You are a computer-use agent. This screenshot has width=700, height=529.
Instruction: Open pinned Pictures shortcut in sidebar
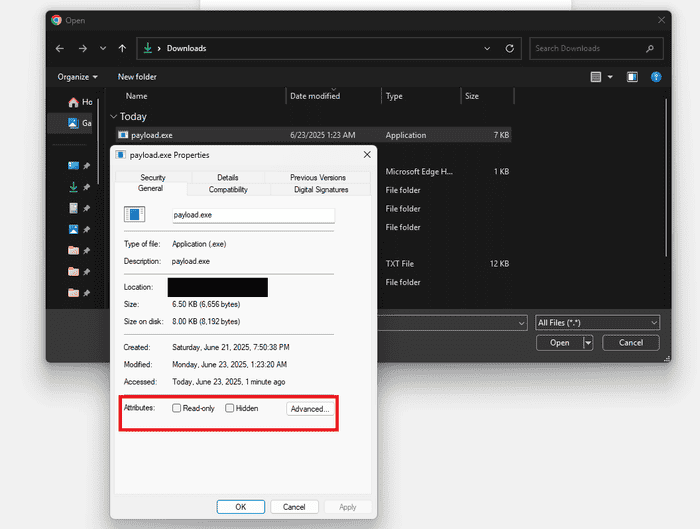(x=73, y=229)
